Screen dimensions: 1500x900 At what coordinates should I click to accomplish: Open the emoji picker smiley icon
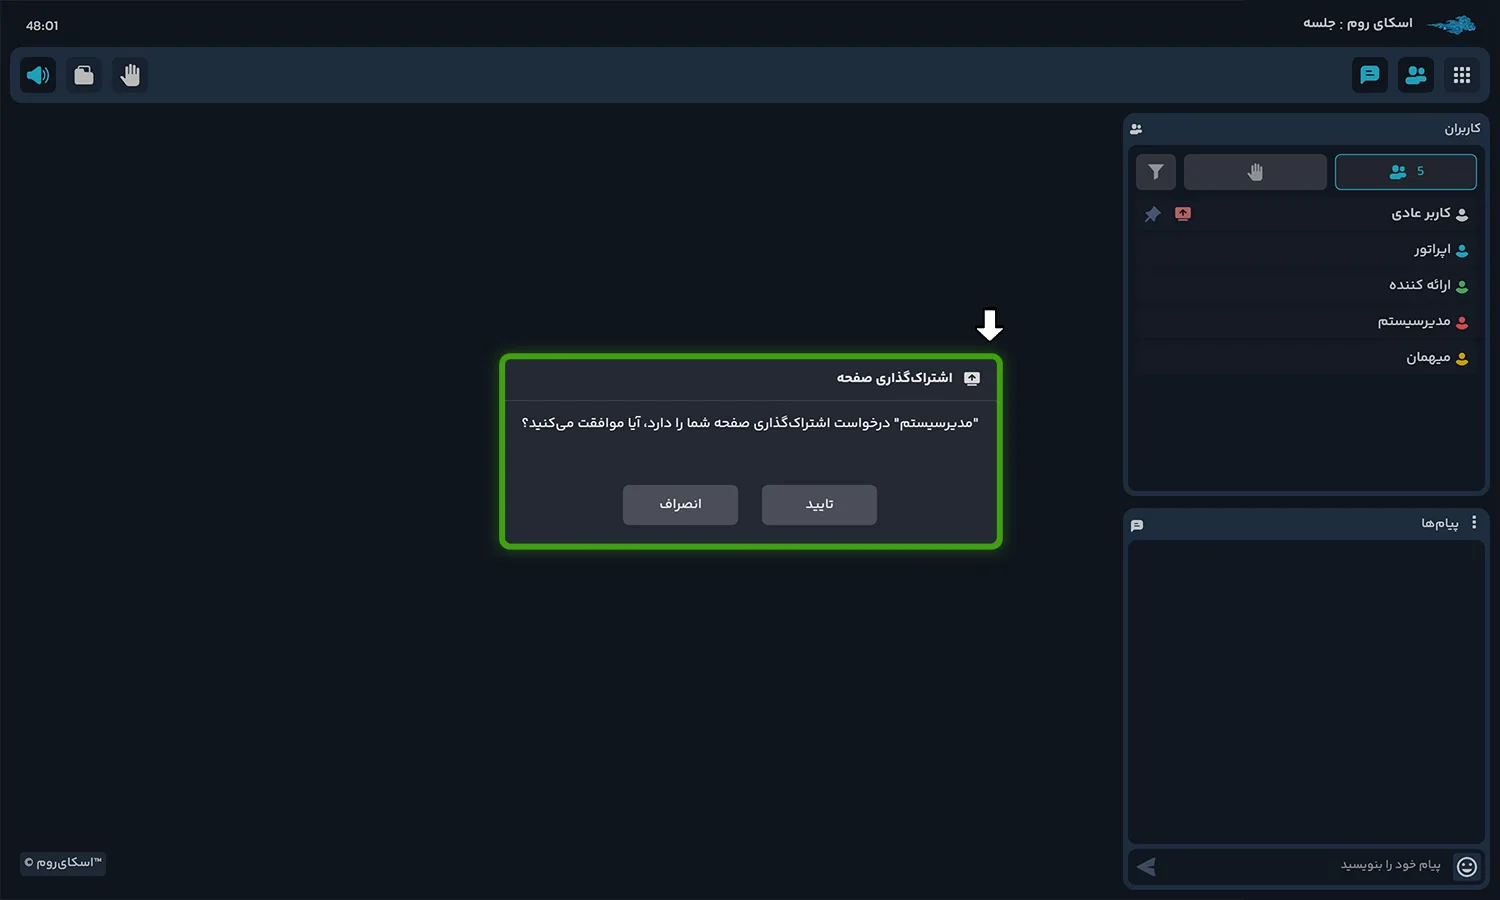point(1467,867)
